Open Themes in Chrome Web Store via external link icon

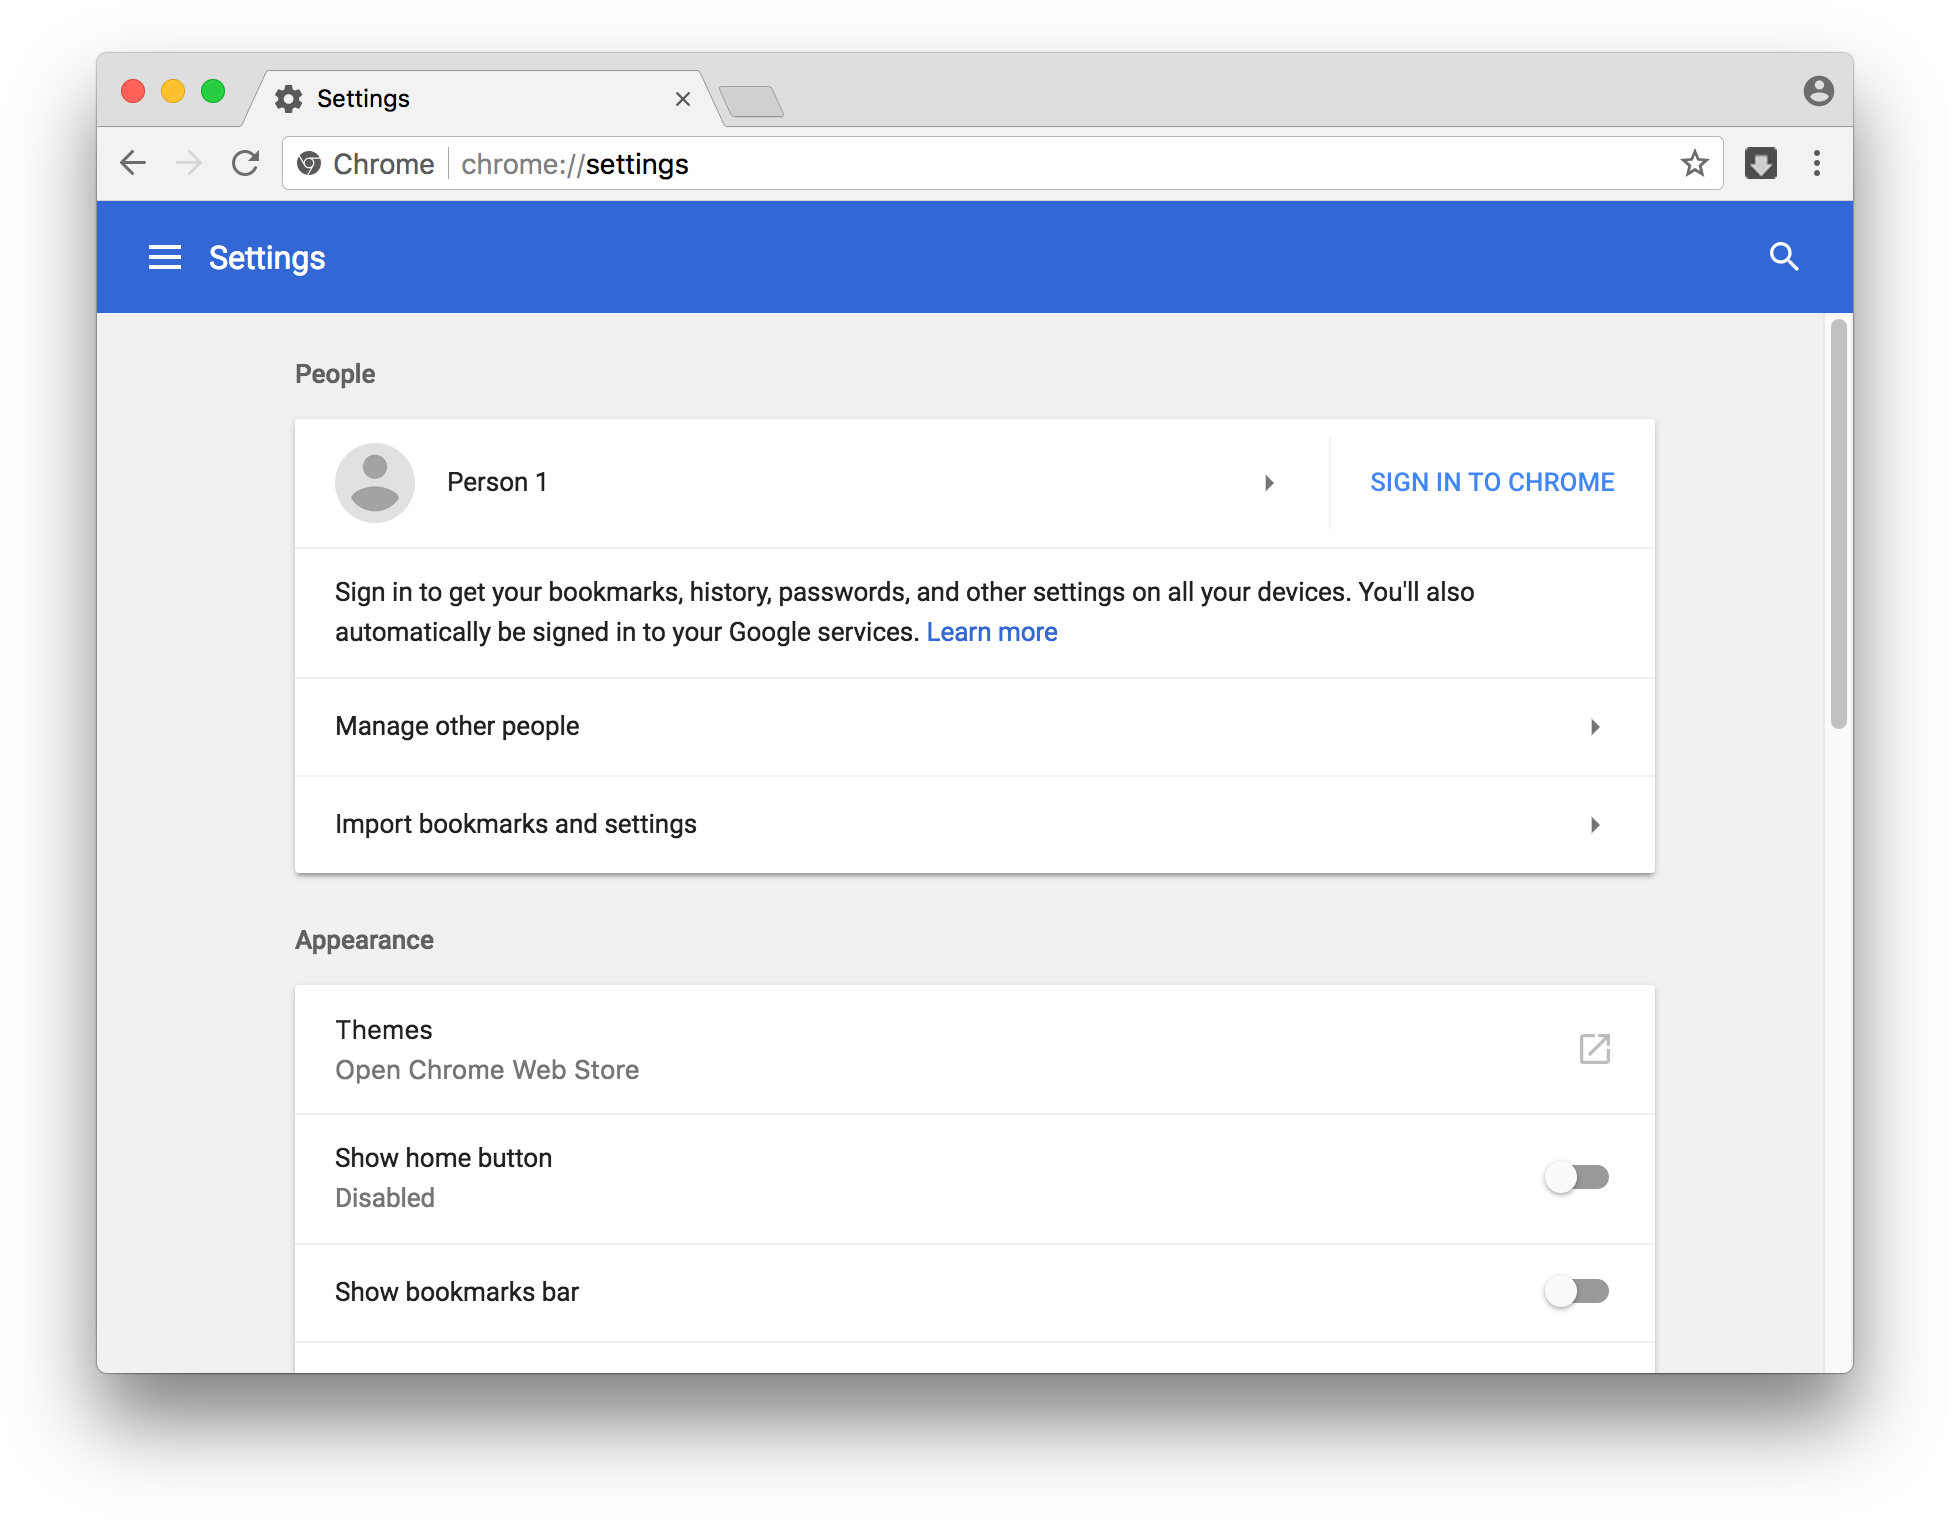pos(1595,1049)
